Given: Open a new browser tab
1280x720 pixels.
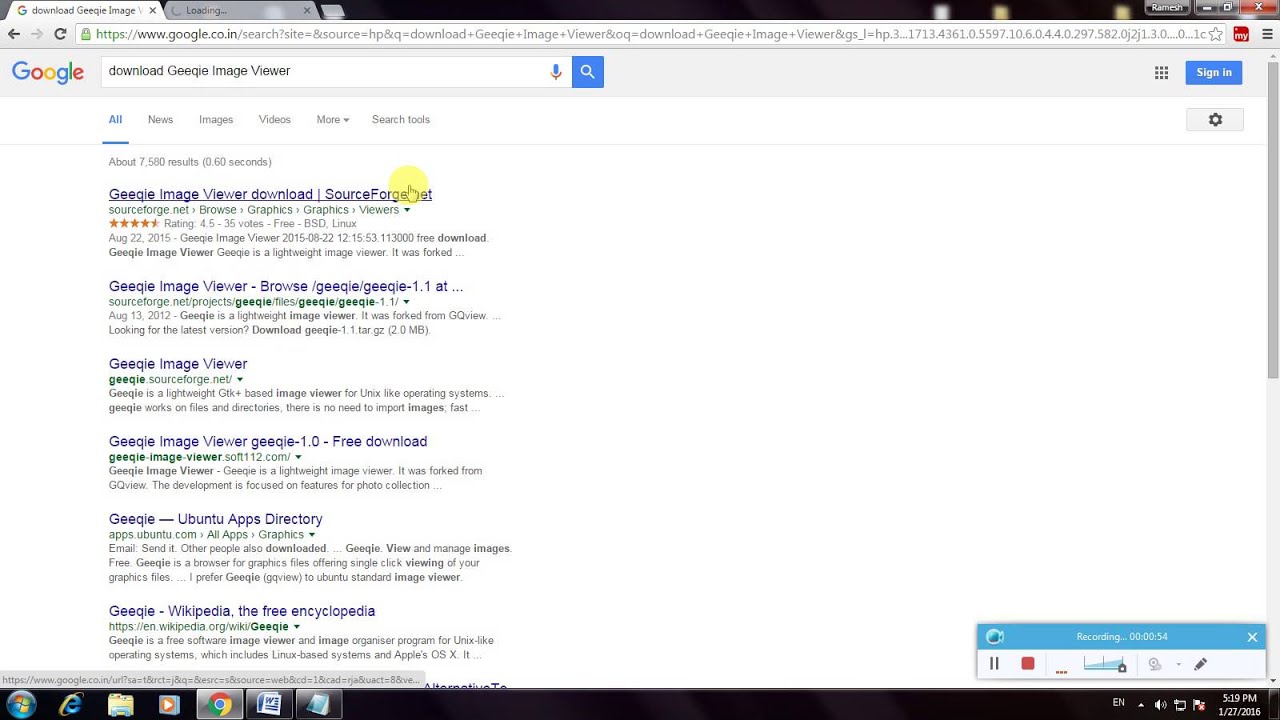Looking at the screenshot, I should (x=333, y=11).
